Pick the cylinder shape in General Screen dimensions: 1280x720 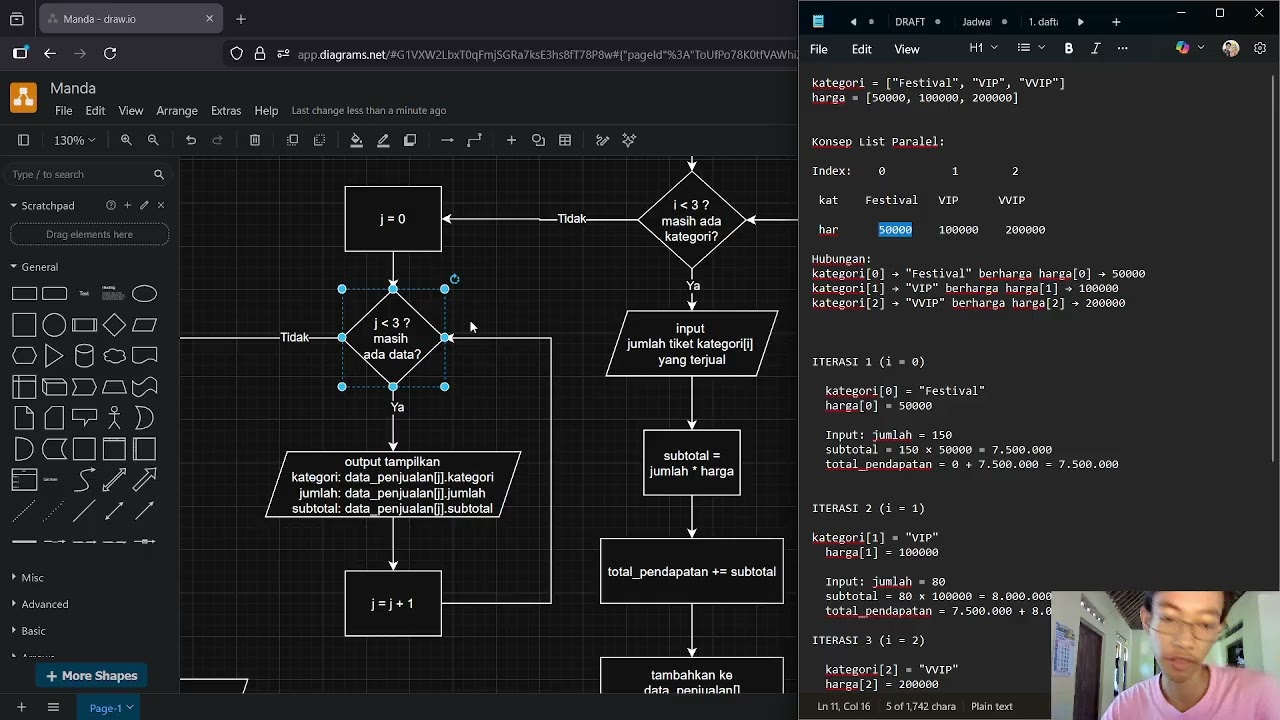pos(84,355)
